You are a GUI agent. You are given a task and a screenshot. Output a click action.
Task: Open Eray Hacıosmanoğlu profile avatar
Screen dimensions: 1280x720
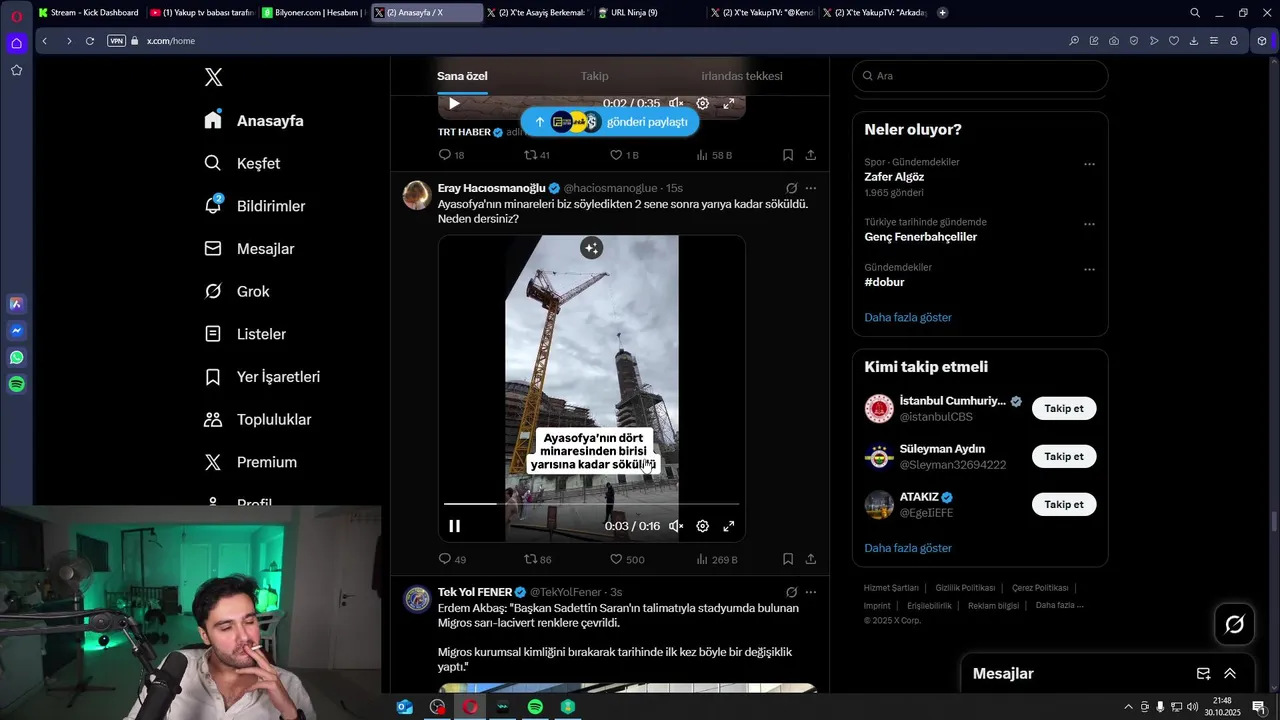point(417,195)
